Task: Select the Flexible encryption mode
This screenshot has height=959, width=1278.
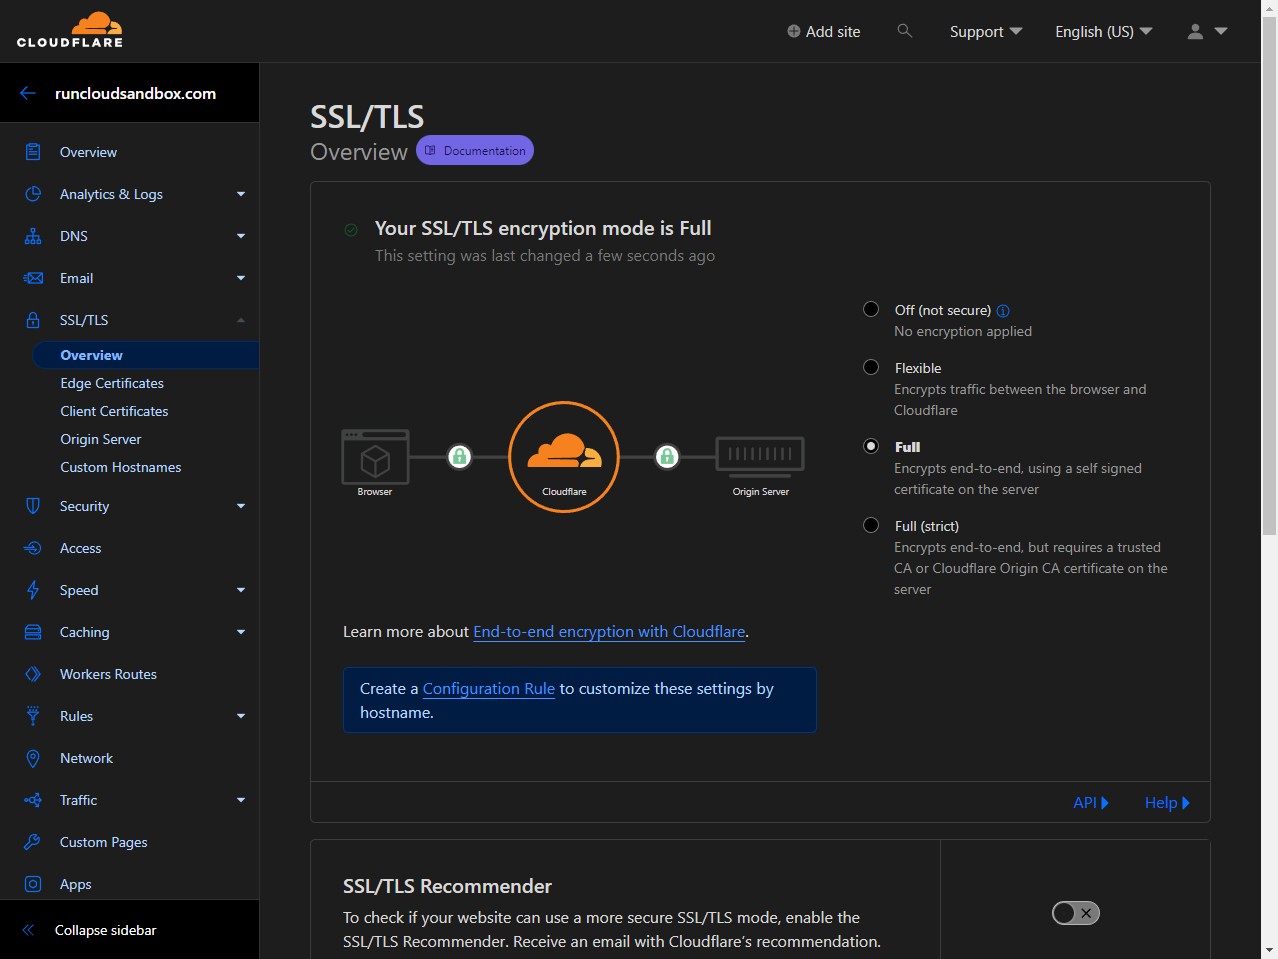Action: 871,367
